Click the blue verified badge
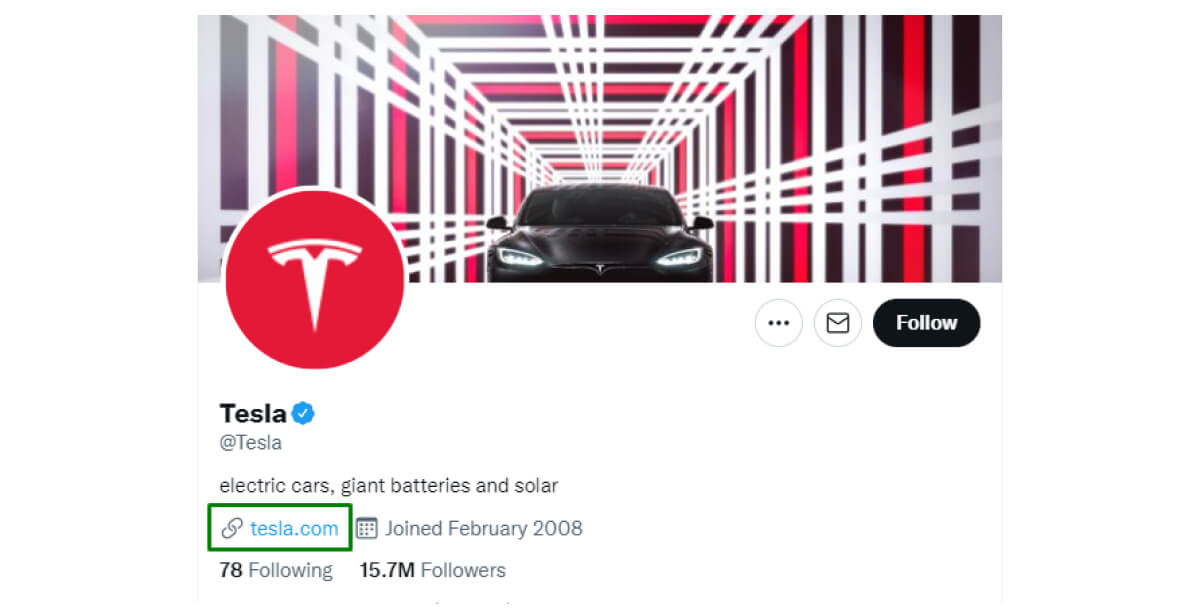The image size is (1200, 614). click(303, 413)
